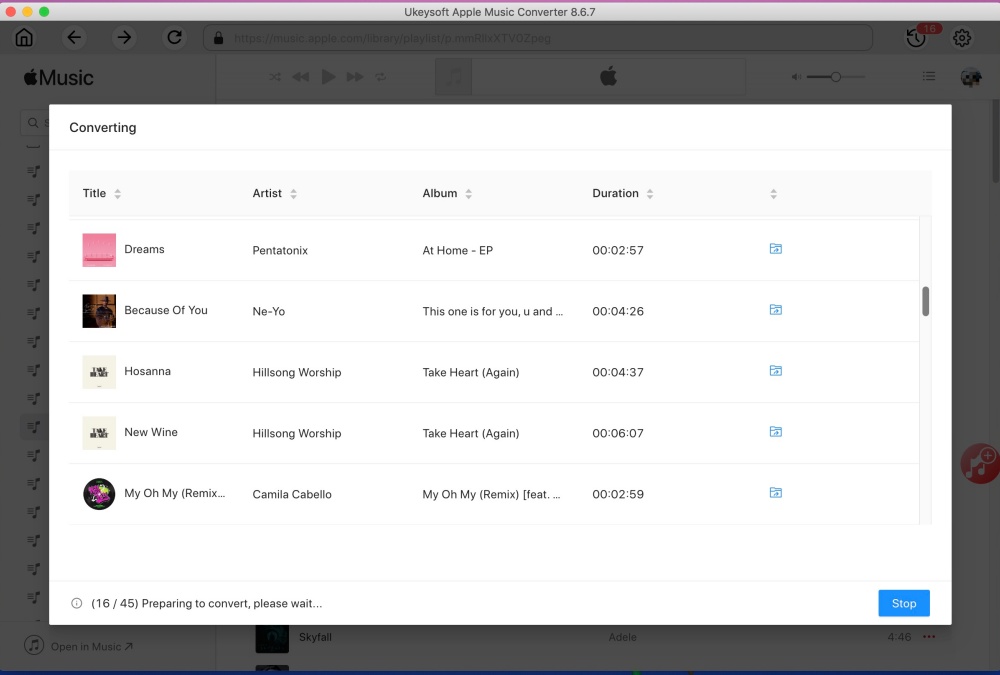Click the conversion History clock icon
Screen dimensions: 1000x675
click(x=916, y=37)
